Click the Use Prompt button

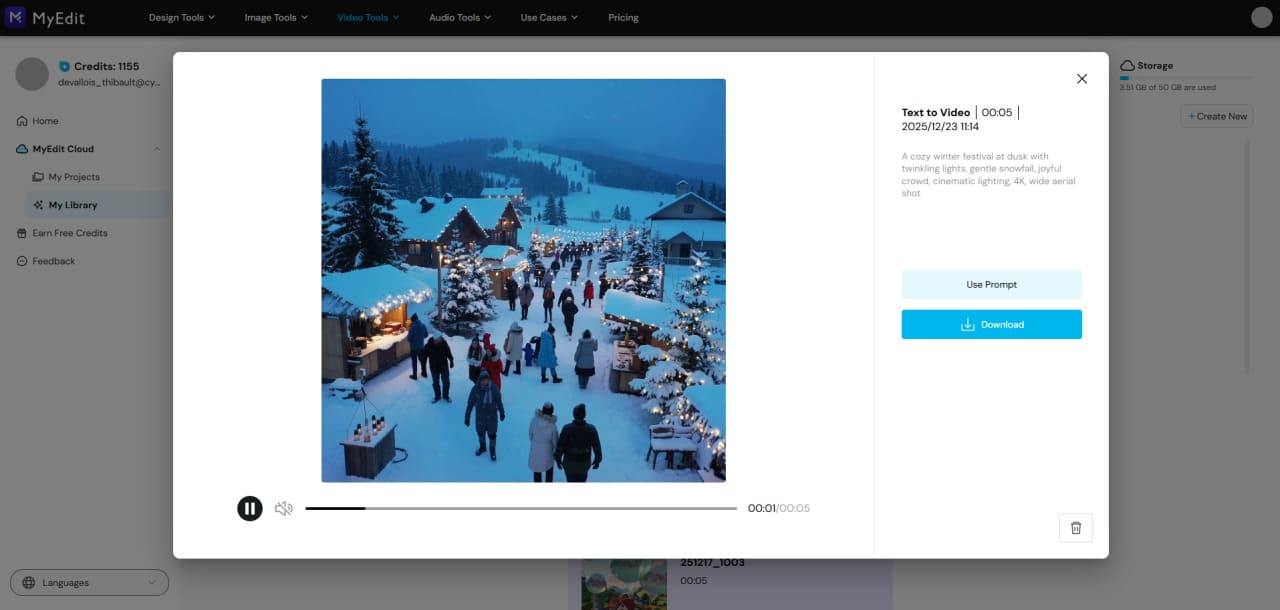point(991,284)
